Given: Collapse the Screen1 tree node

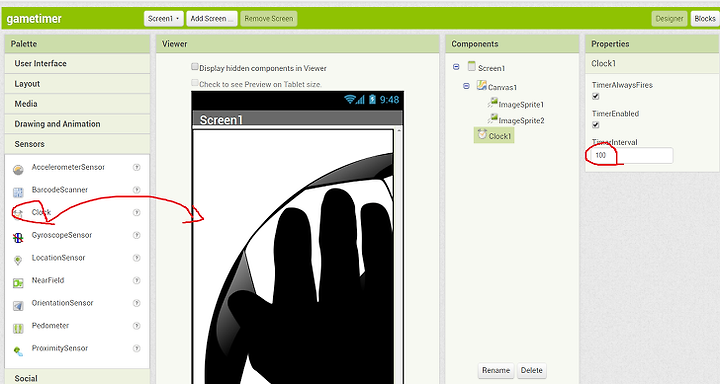Looking at the screenshot, I should (456, 67).
